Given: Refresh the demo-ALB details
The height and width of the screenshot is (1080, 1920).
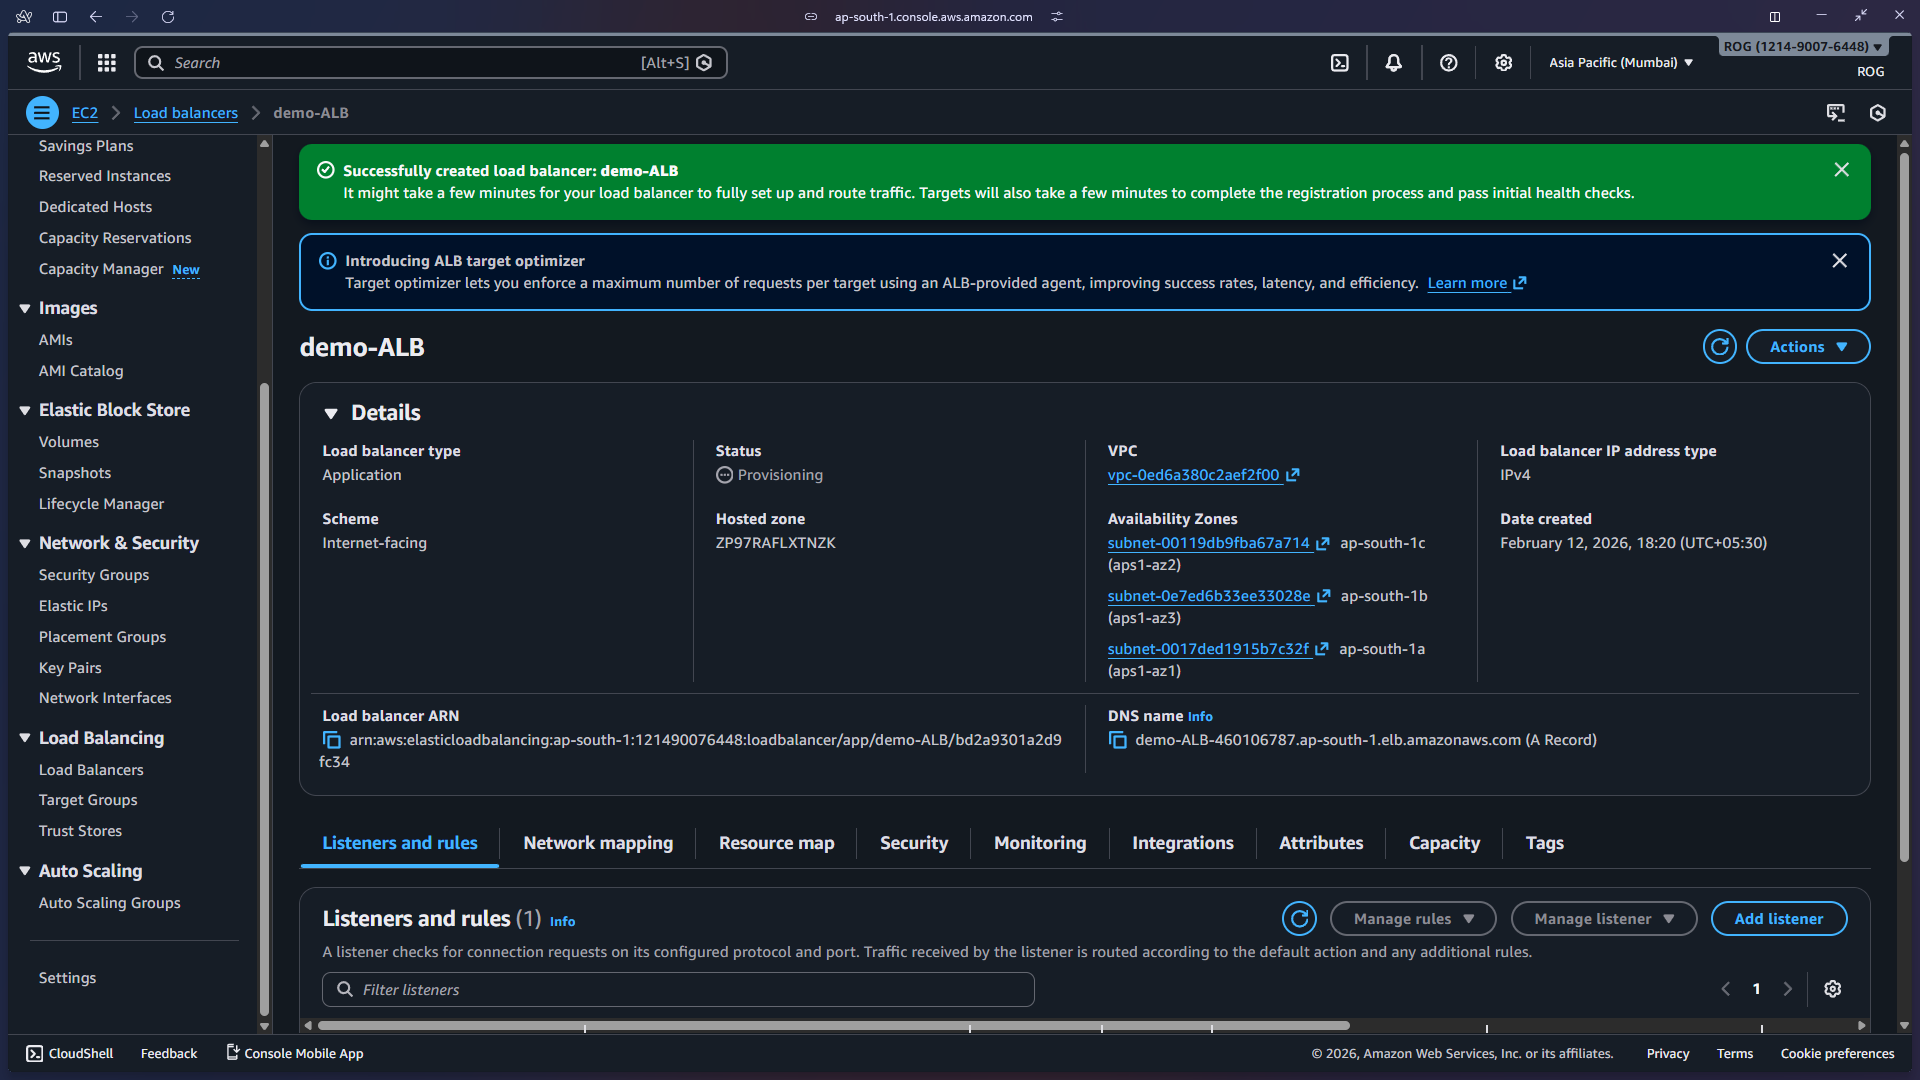Looking at the screenshot, I should [1719, 347].
